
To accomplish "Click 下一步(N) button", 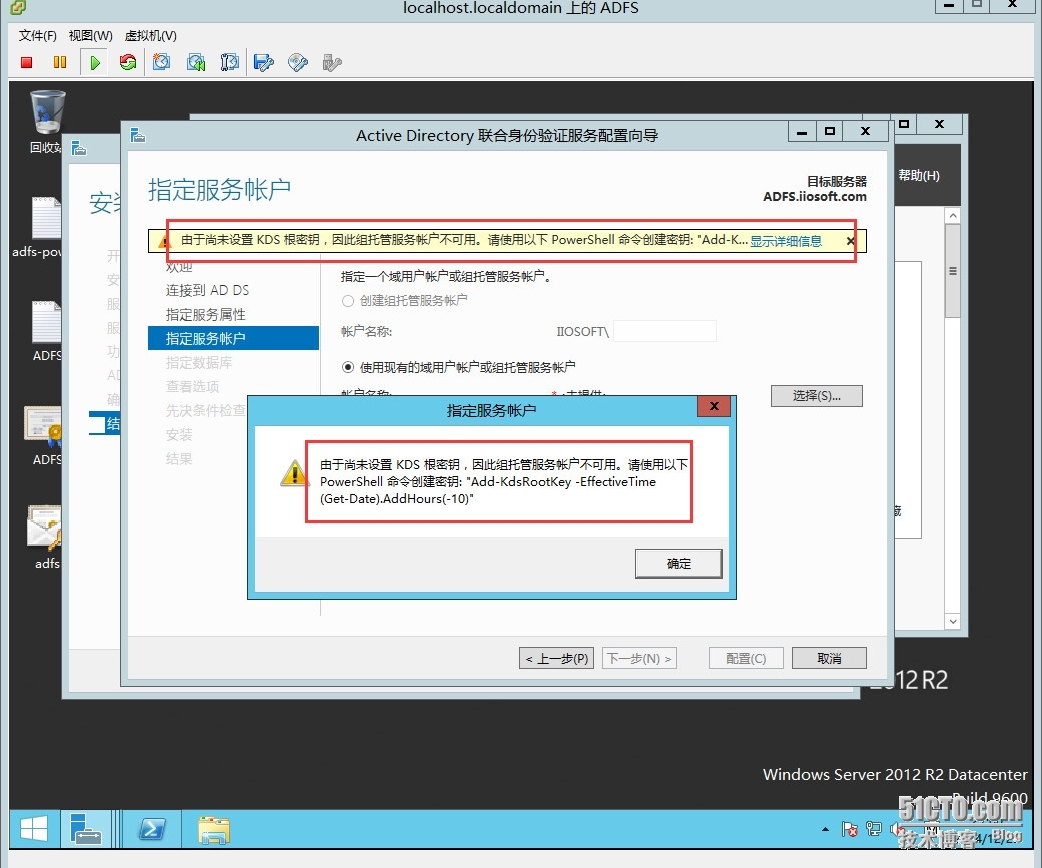I will [639, 658].
